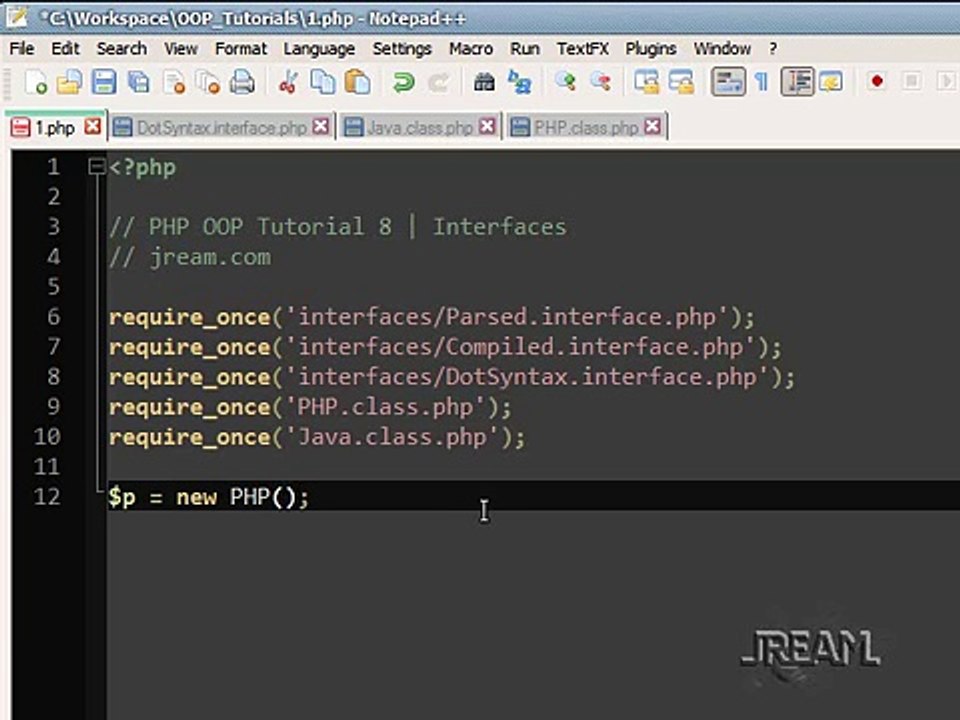Switch to the PHP.class.php tab
This screenshot has height=720, width=960.
pyautogui.click(x=586, y=127)
